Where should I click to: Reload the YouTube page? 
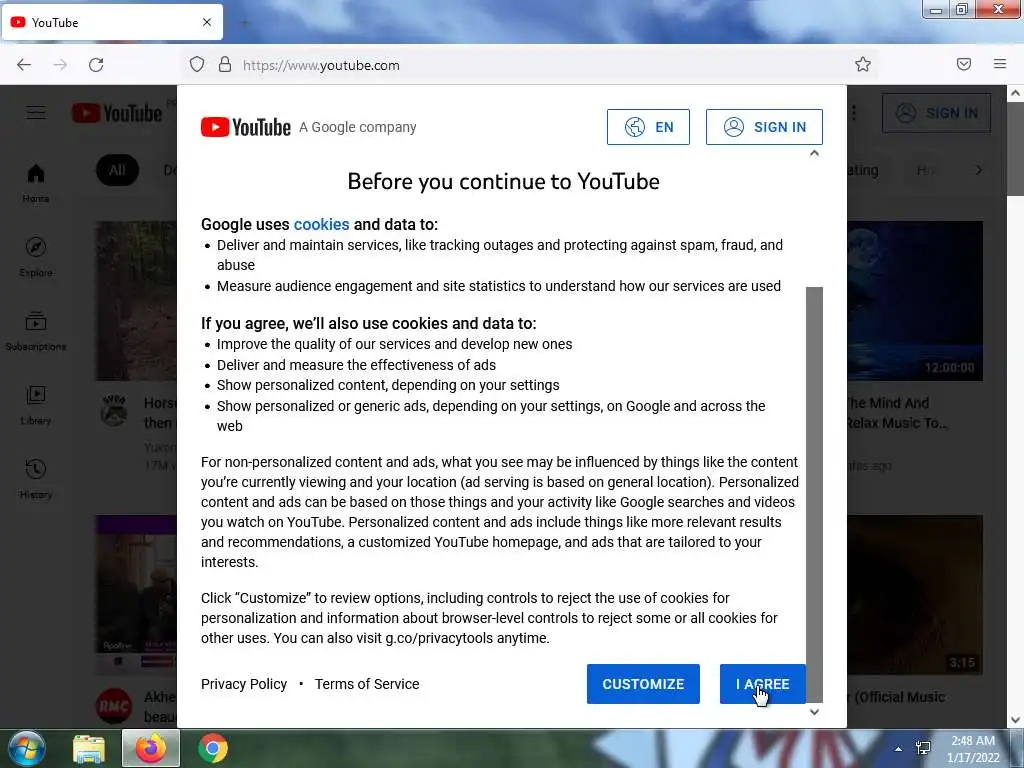[96, 65]
